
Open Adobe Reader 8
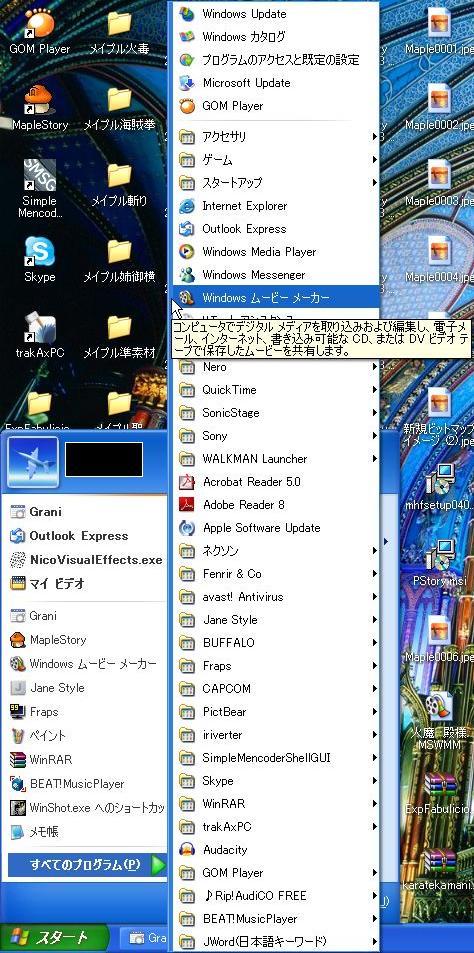[276, 504]
